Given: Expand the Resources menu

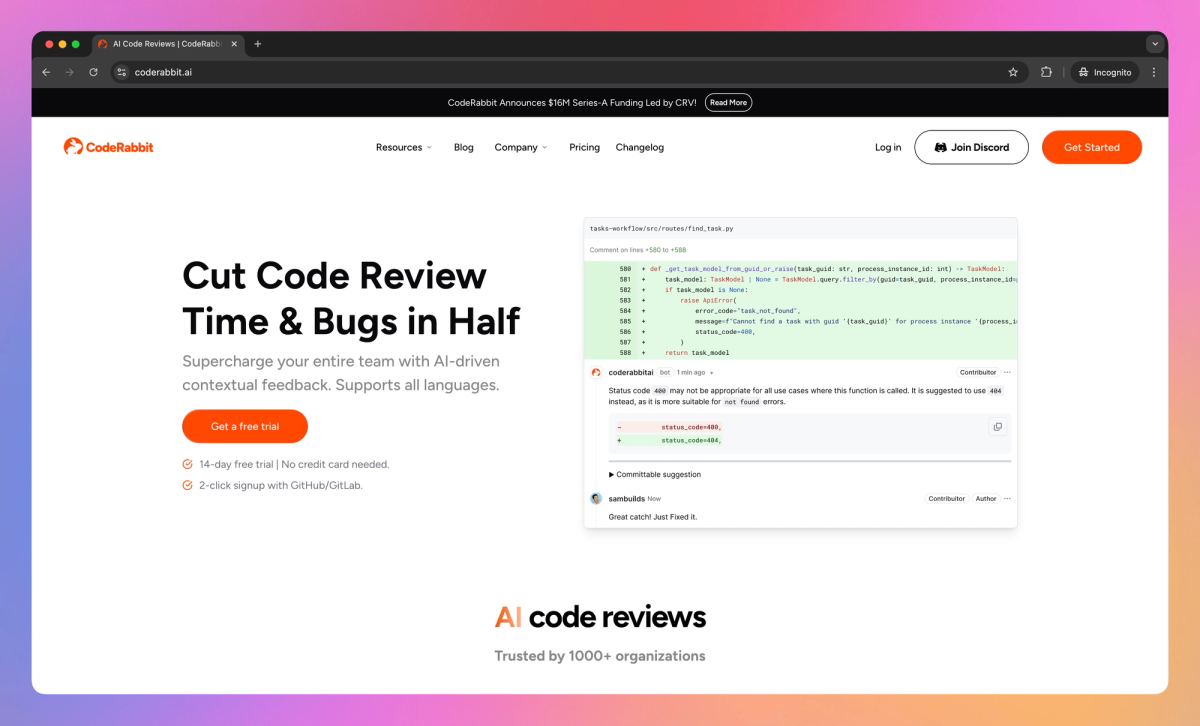Looking at the screenshot, I should pos(404,147).
